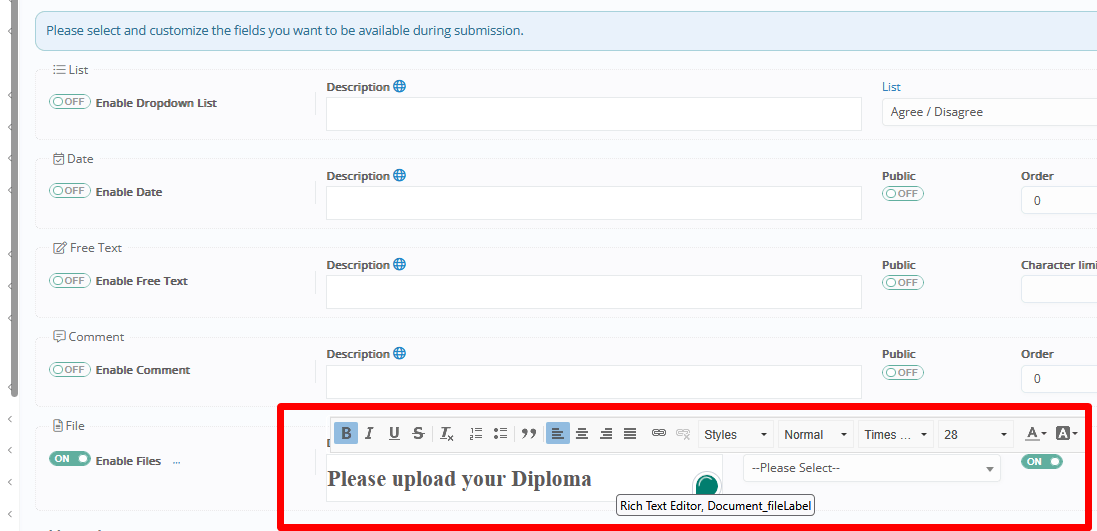Viewport: 1097px width, 531px height.
Task: Toggle bold formatting in the rich text toolbar
Action: (x=346, y=433)
